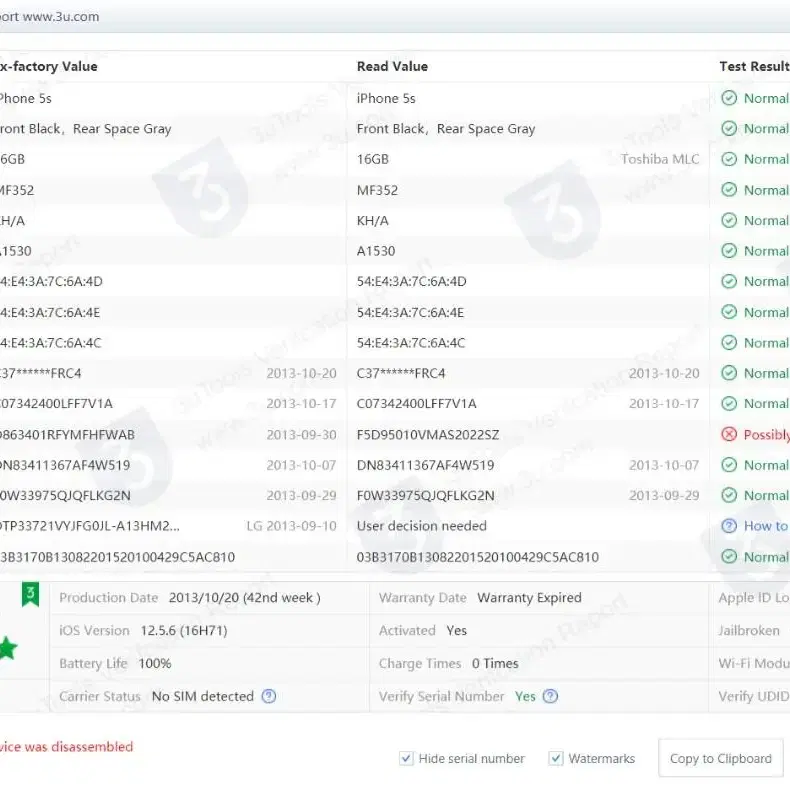Click green check icon in 03B3170B1308 row

pyautogui.click(x=729, y=557)
